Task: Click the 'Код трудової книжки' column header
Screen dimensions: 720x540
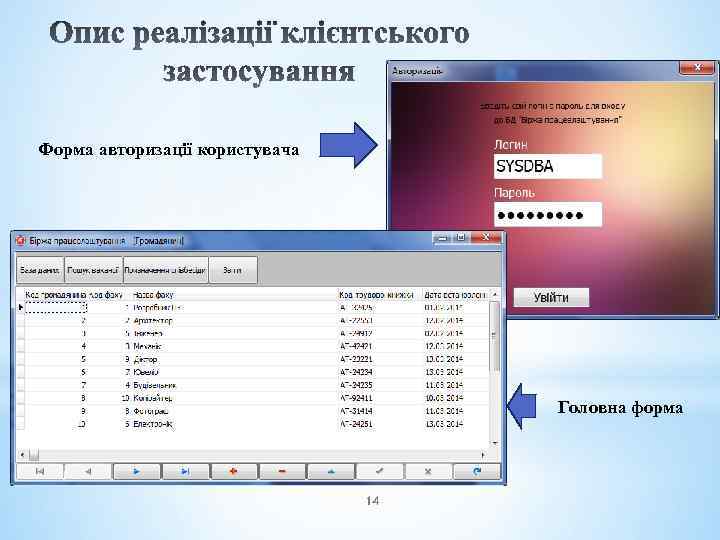Action: (376, 295)
